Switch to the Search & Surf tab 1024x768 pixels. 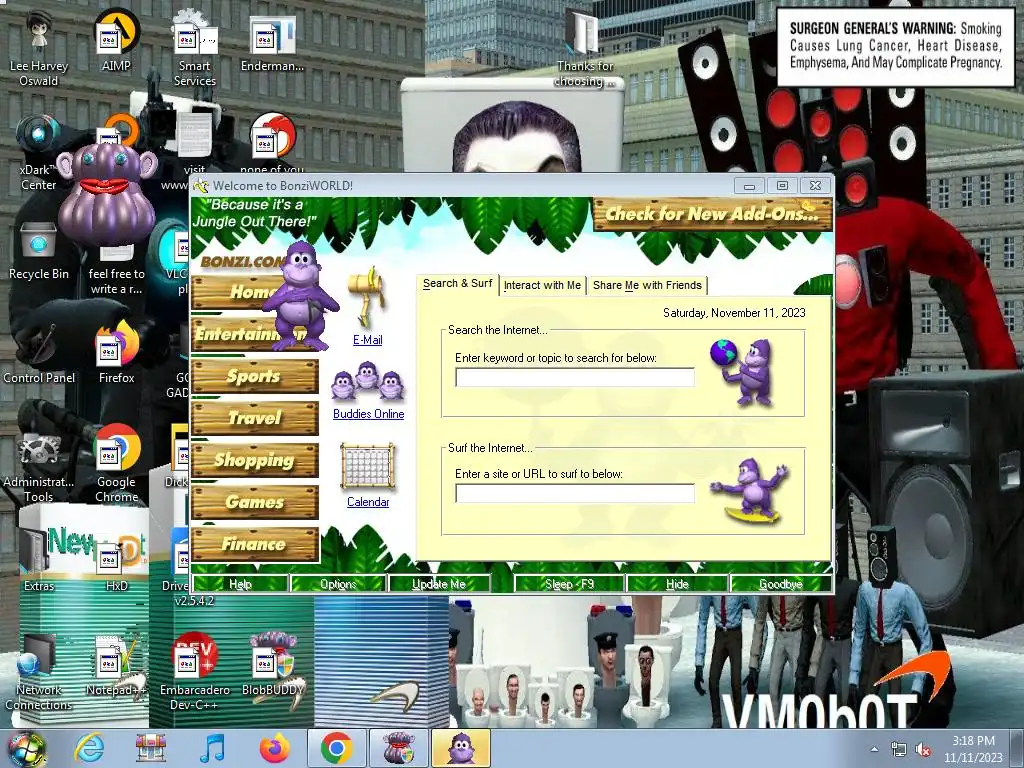[457, 283]
